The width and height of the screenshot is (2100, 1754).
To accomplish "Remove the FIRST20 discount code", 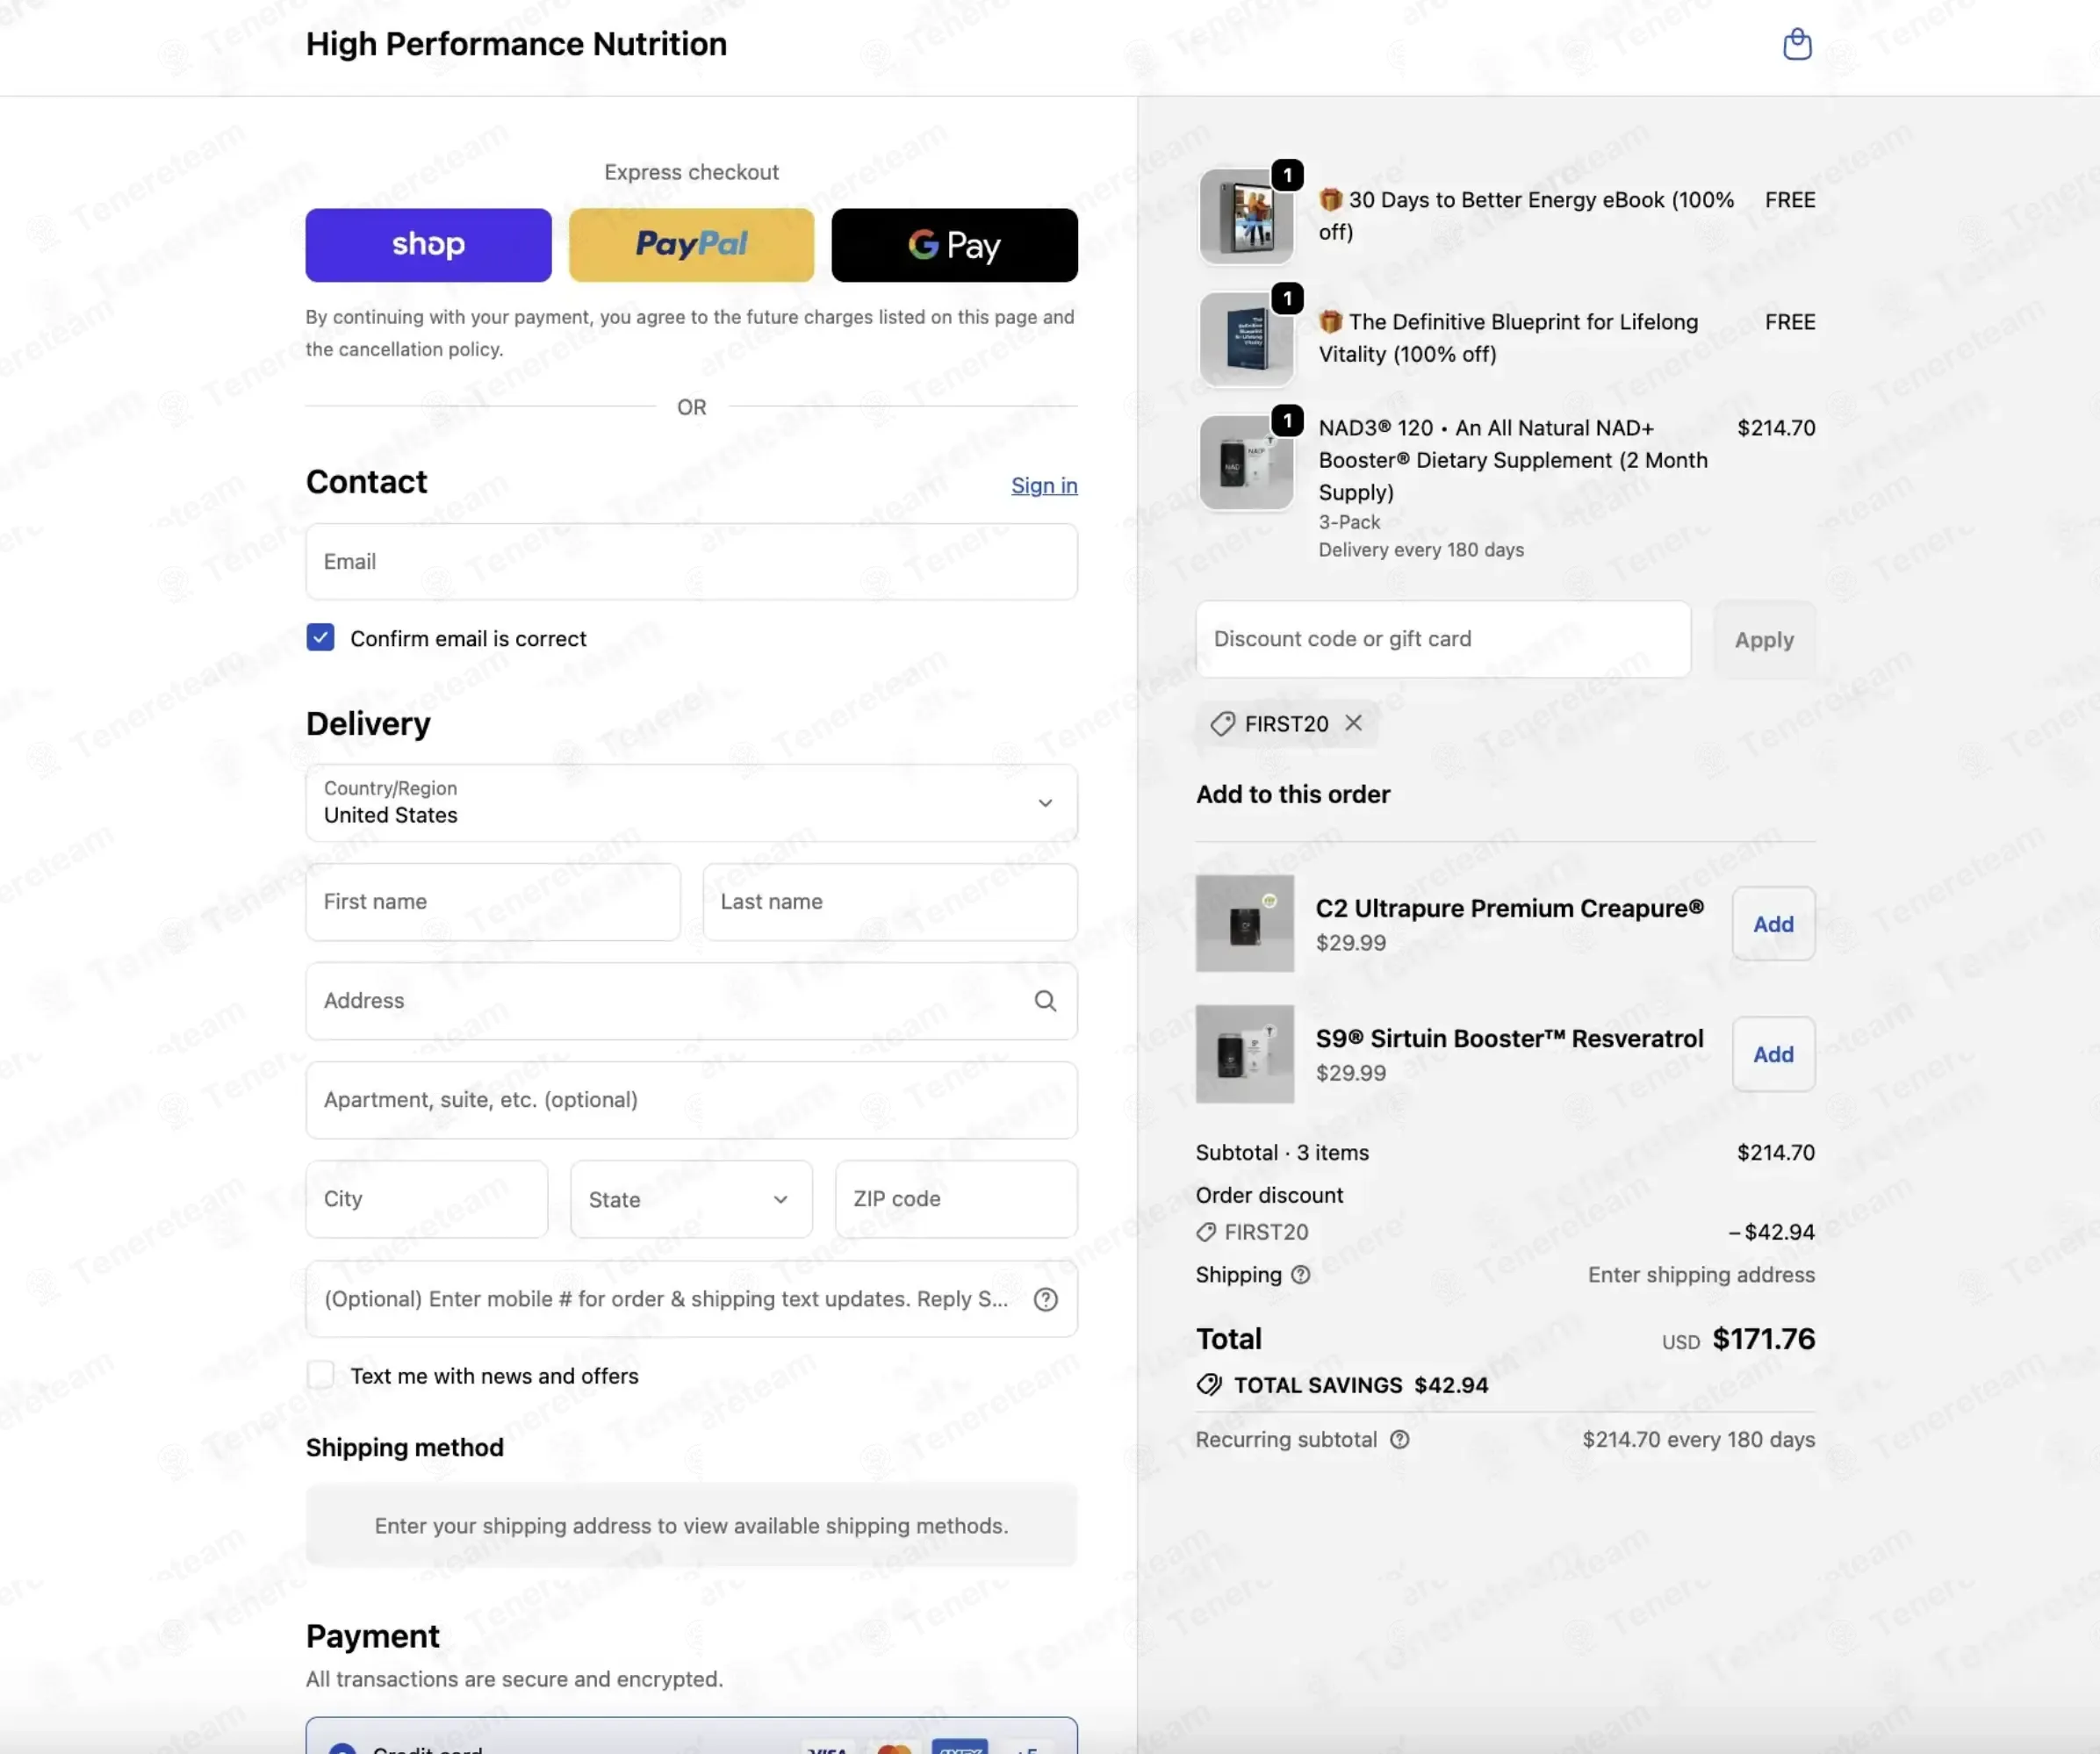I will (x=1354, y=723).
